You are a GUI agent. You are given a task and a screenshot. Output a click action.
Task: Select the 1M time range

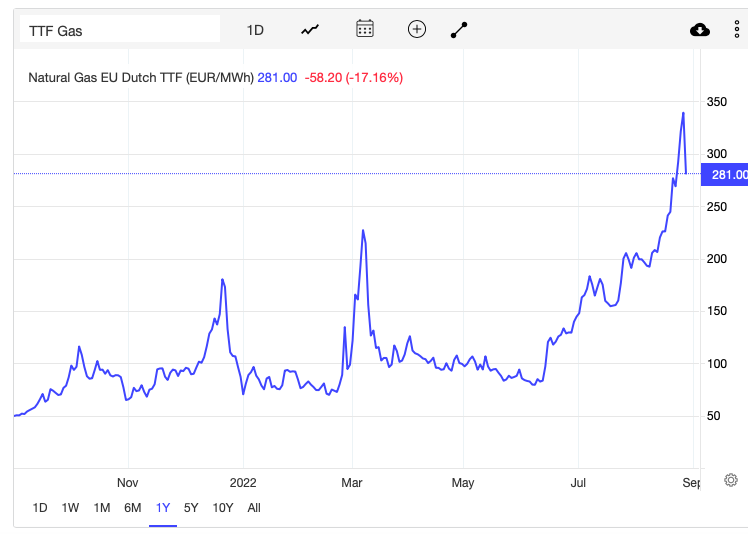coord(102,508)
